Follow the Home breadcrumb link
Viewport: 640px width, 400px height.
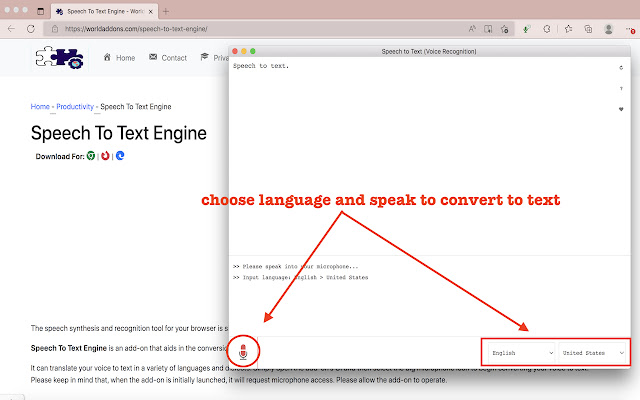40,107
